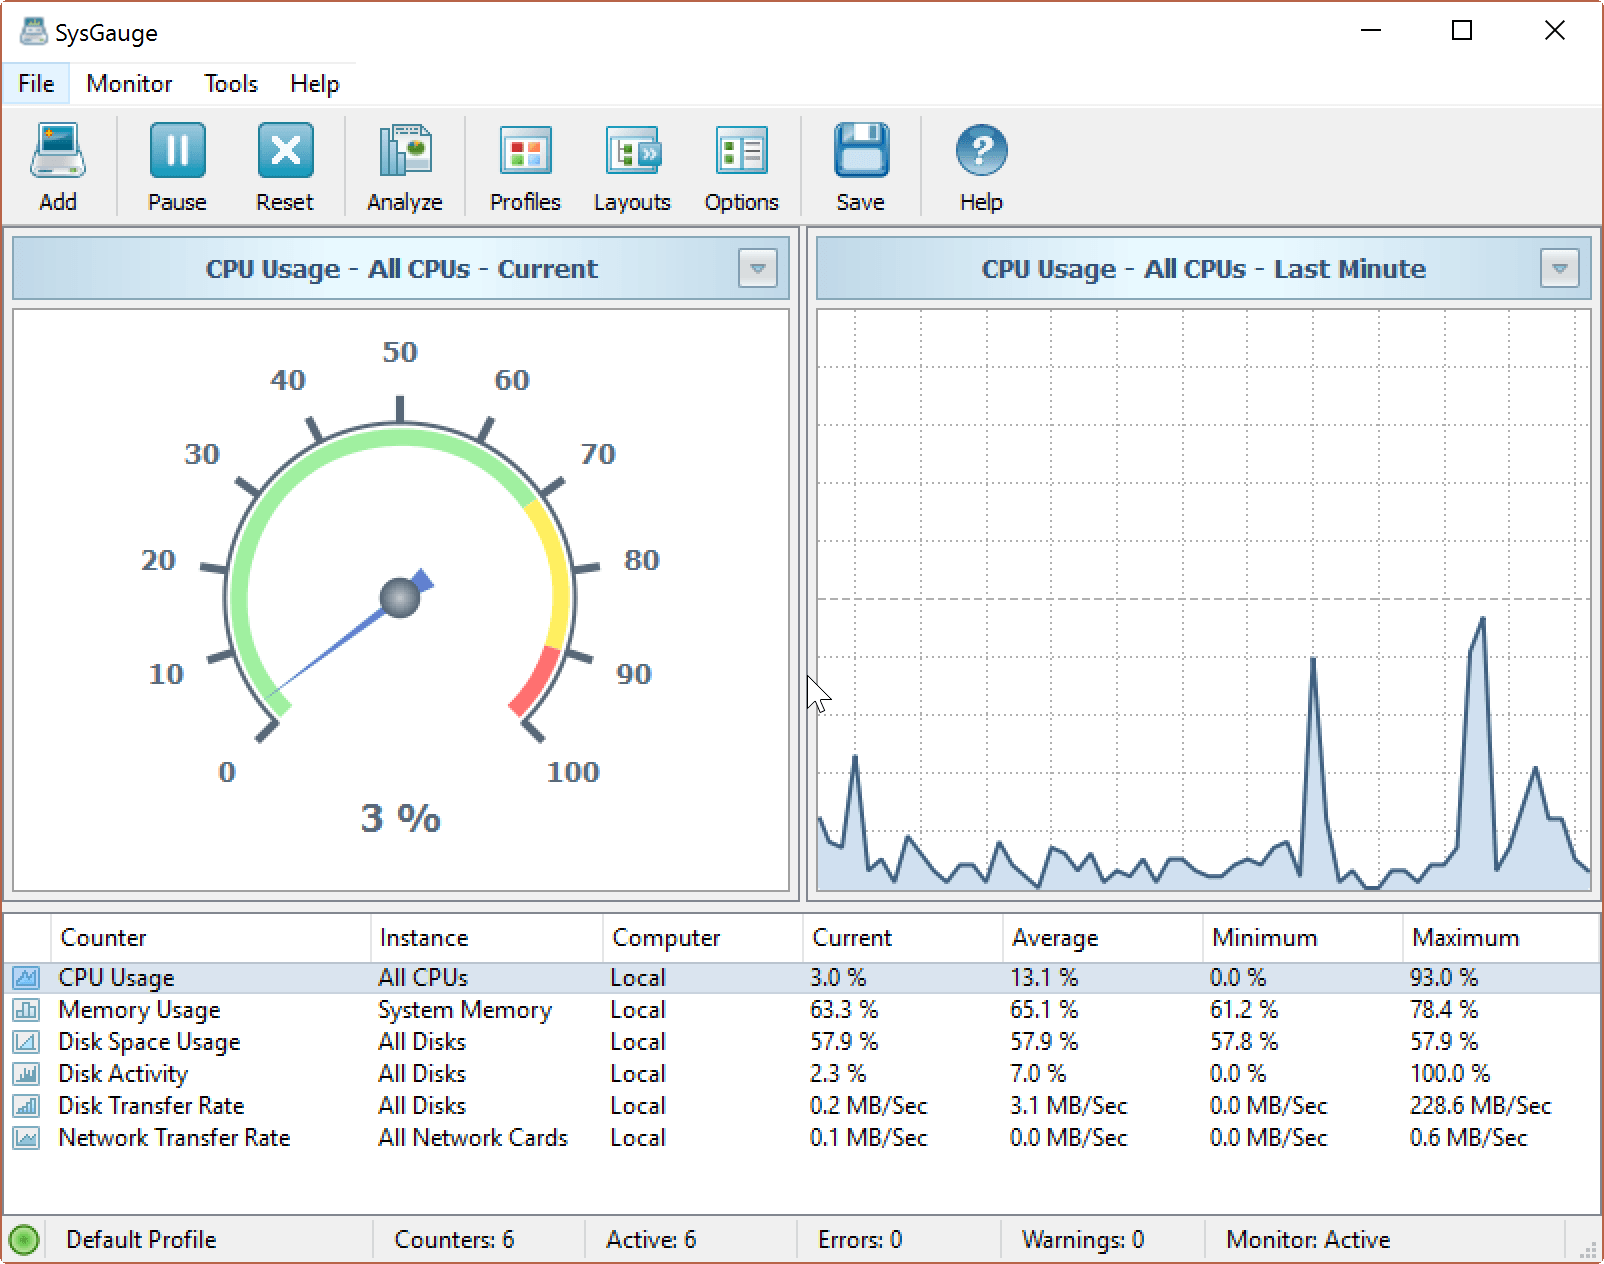Open the Monitor menu
The height and width of the screenshot is (1264, 1604).
pos(129,84)
